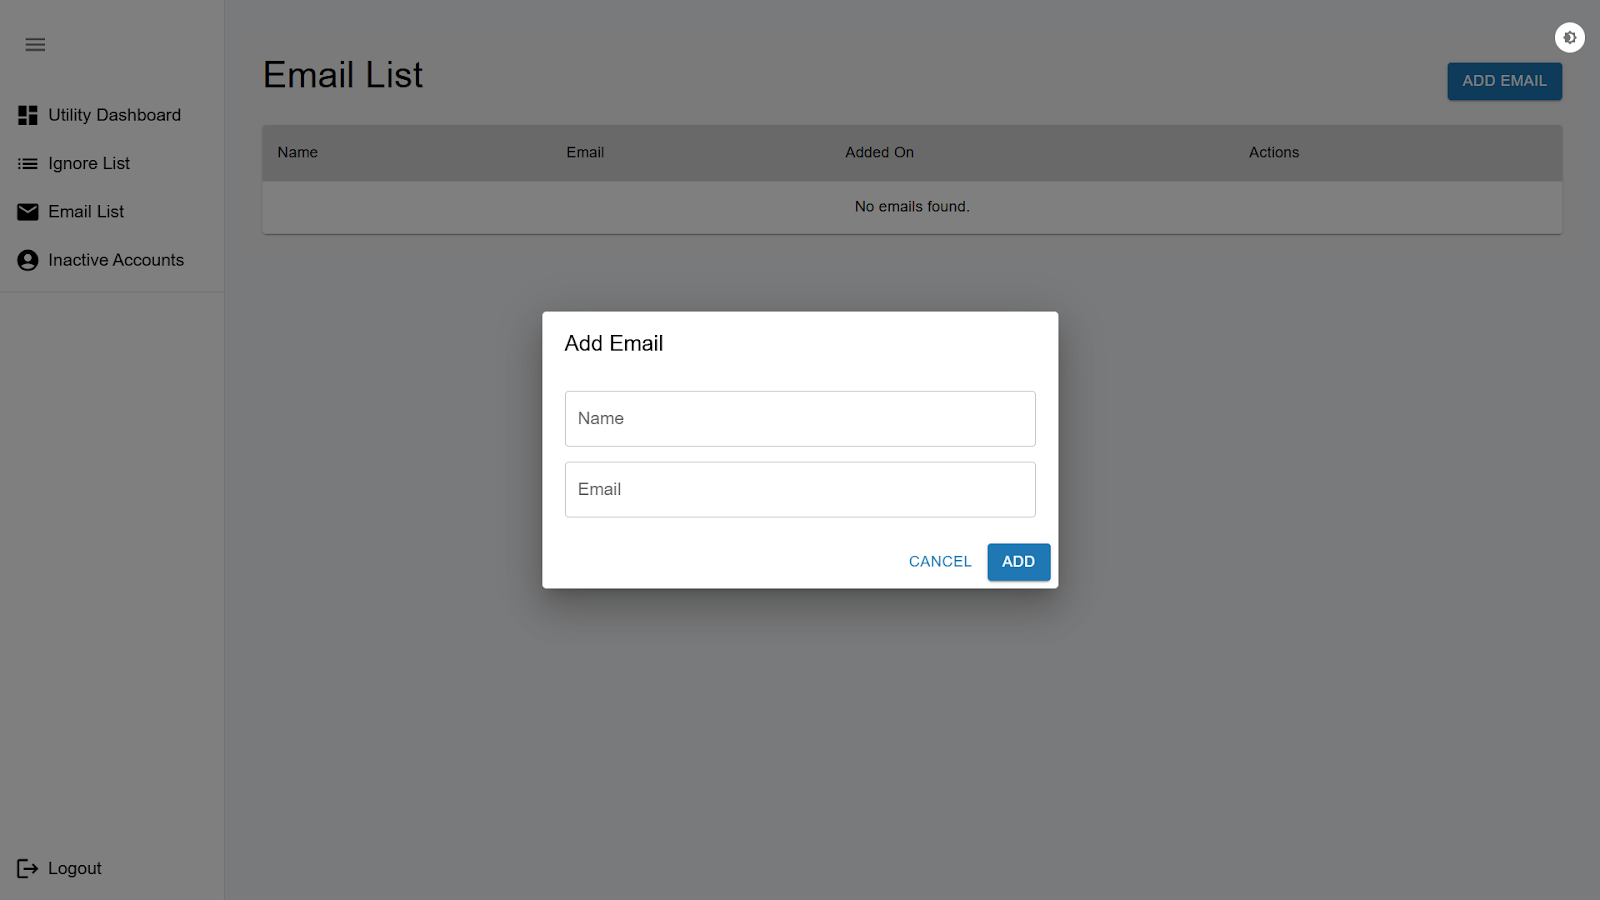This screenshot has width=1600, height=900.
Task: Click the Name column header
Action: pyautogui.click(x=298, y=152)
